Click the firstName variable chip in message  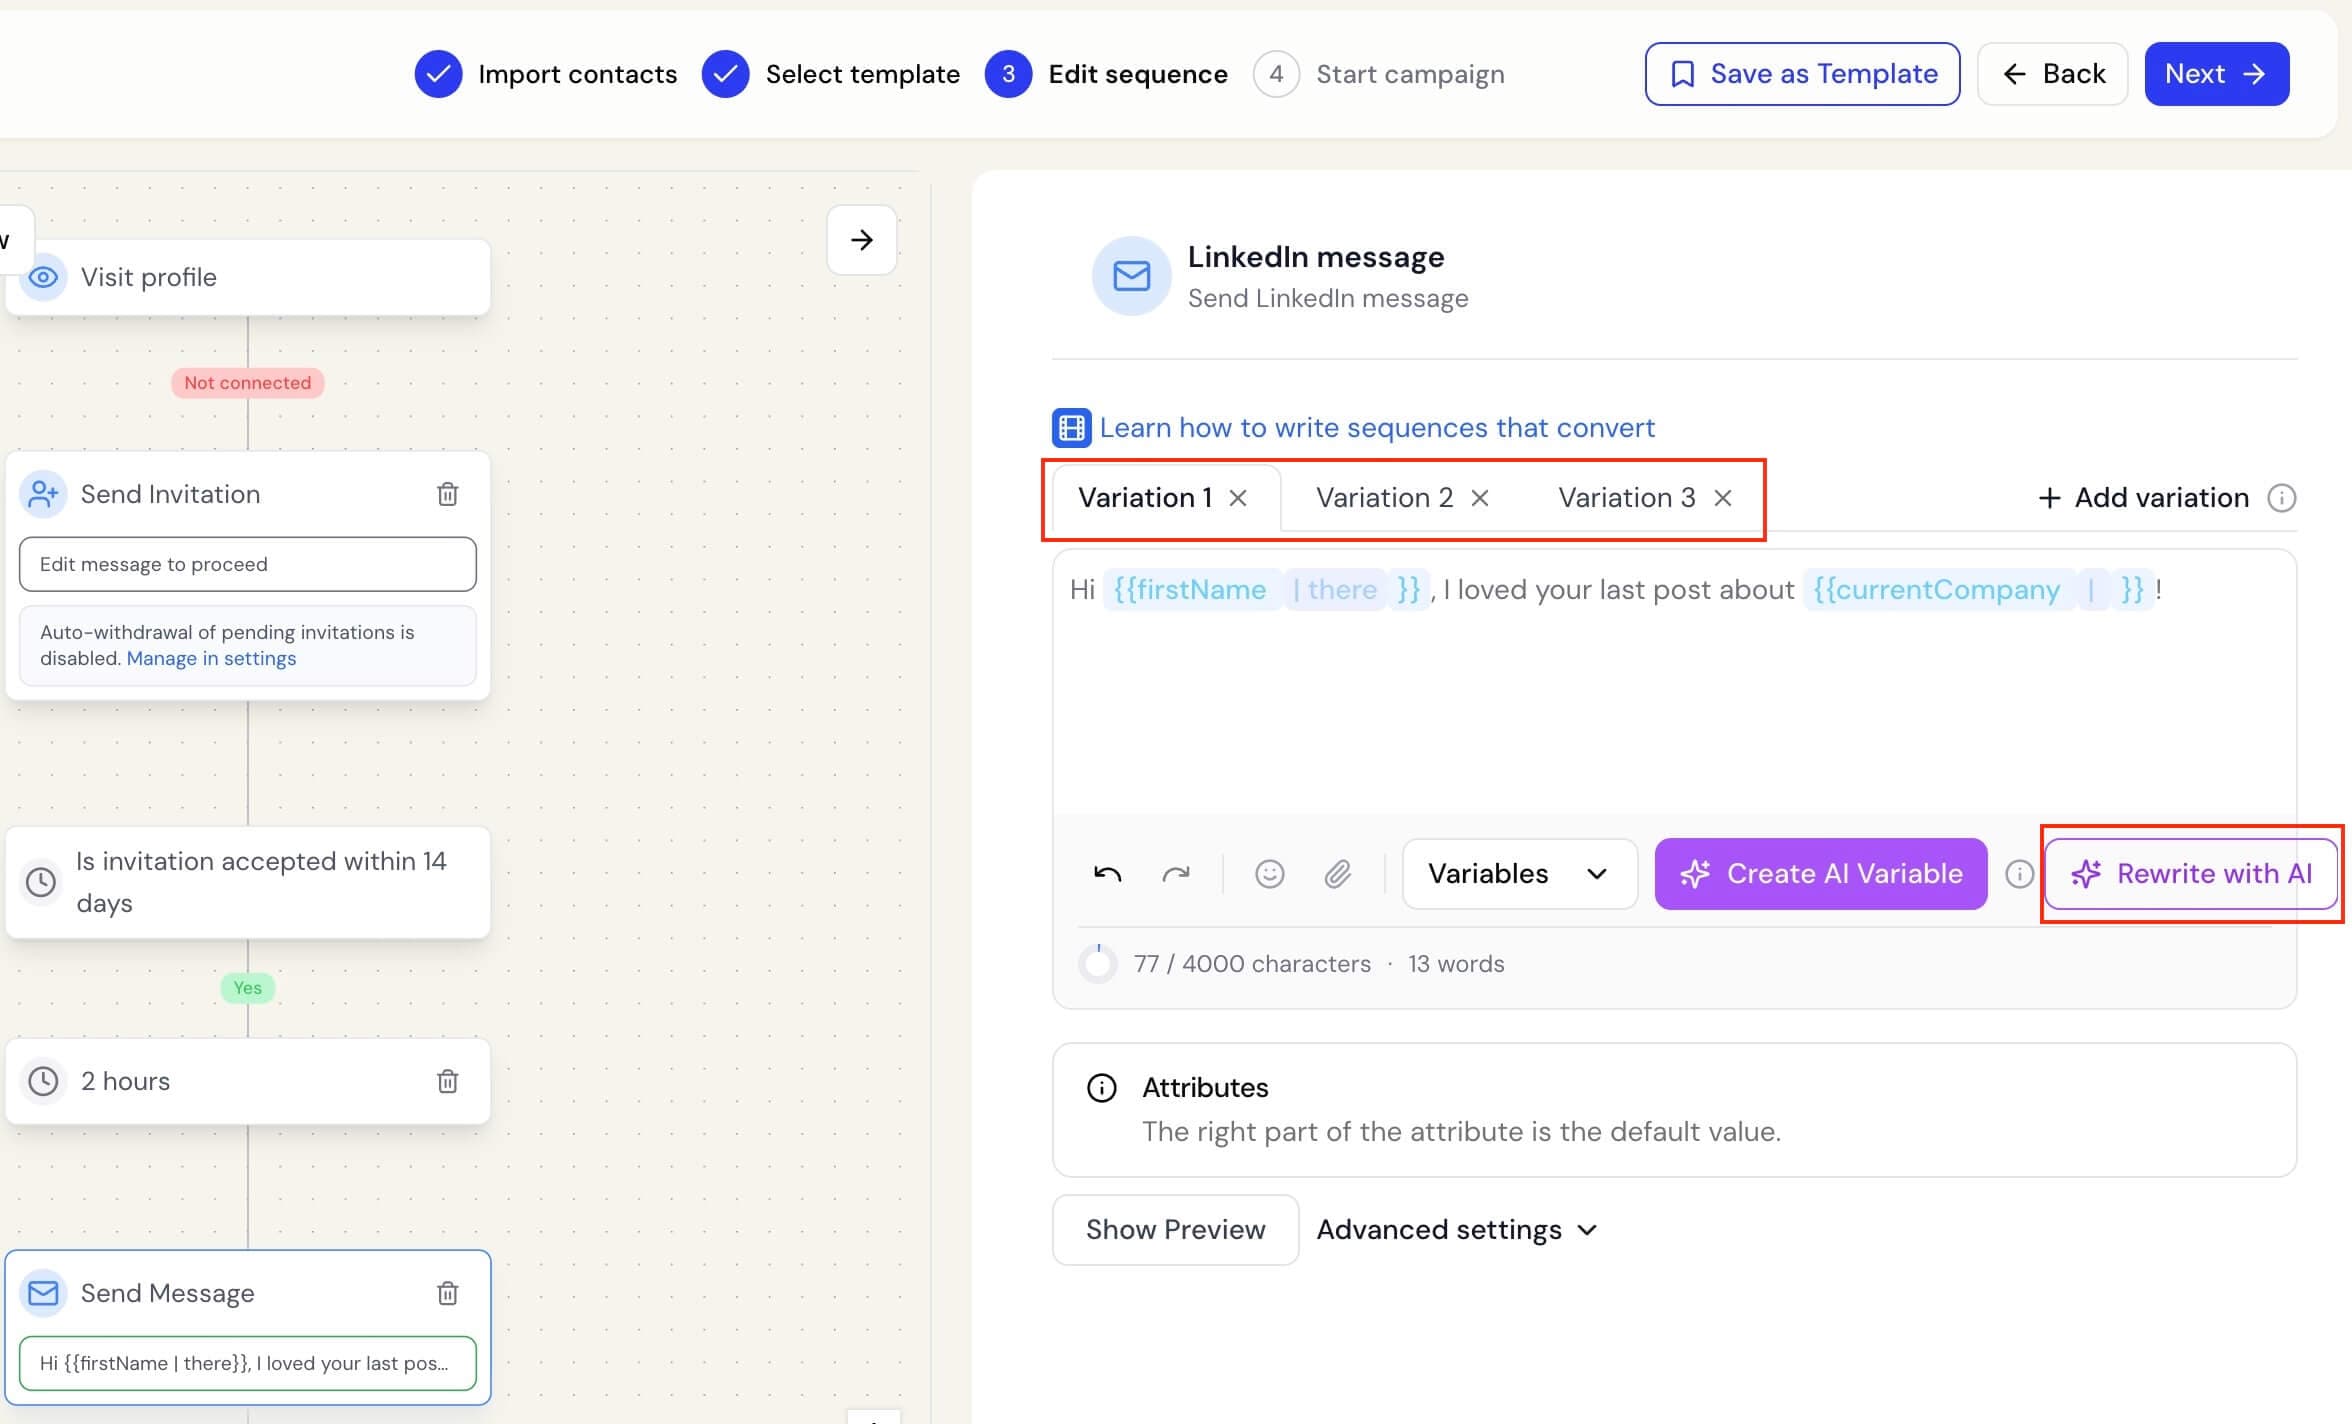pyautogui.click(x=1266, y=590)
